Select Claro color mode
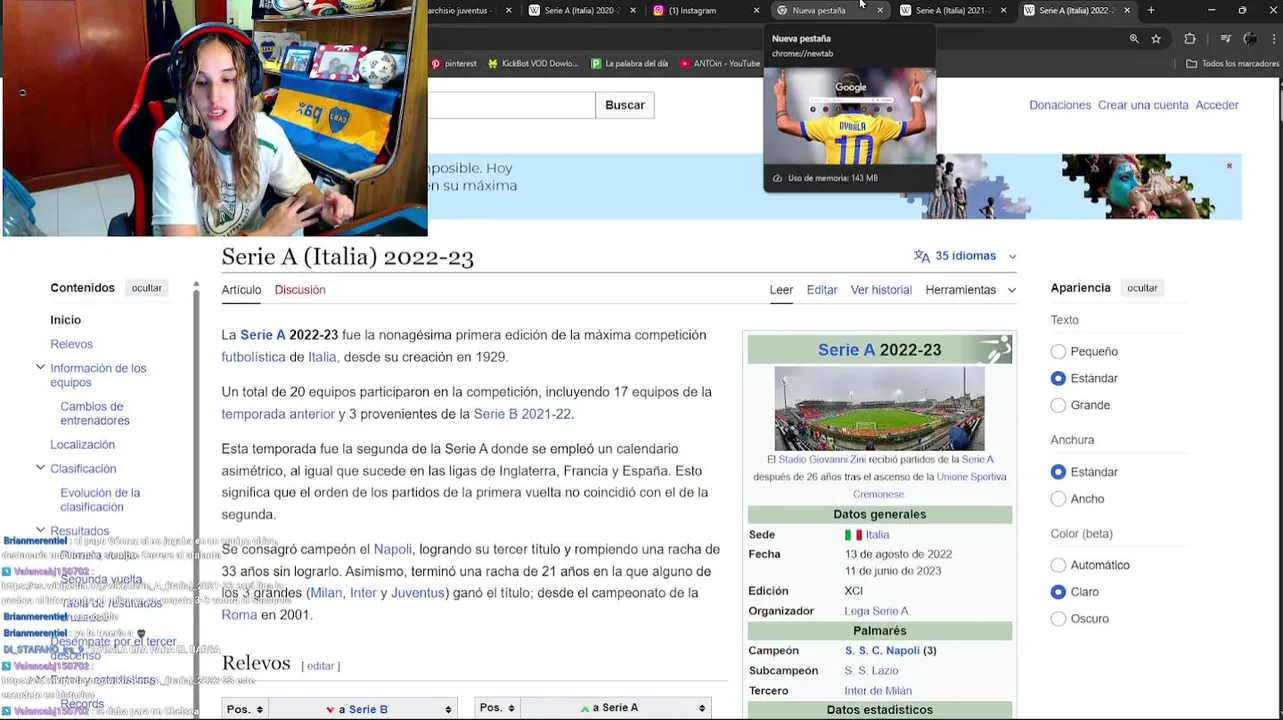 point(1058,592)
